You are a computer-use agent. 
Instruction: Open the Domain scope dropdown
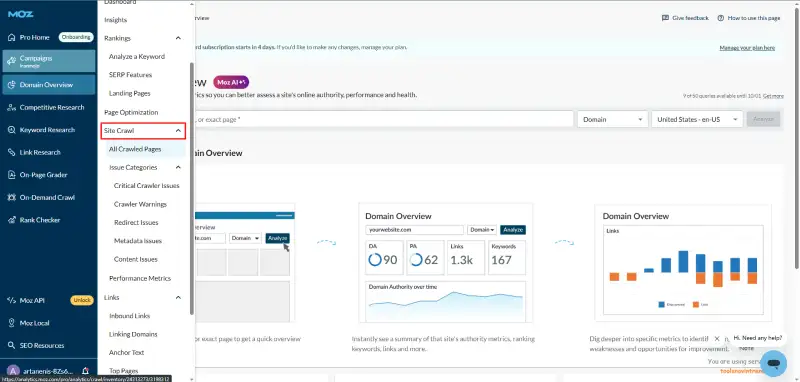613,119
